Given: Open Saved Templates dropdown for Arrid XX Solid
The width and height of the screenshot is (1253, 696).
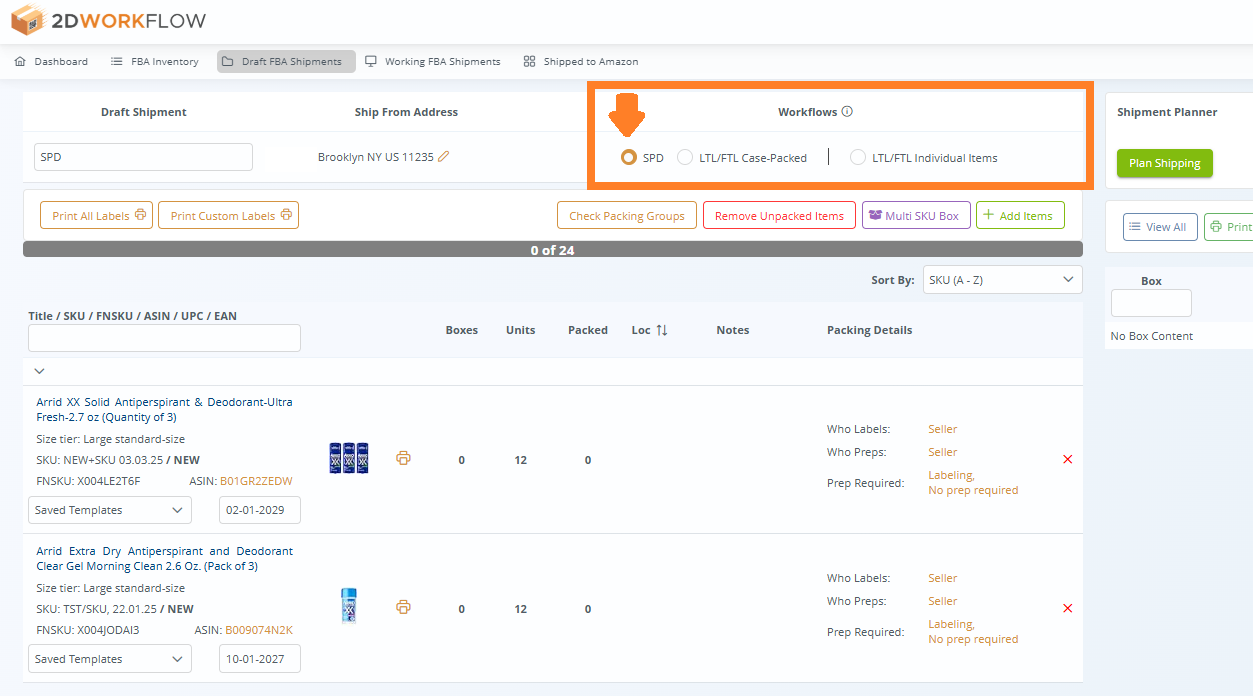Looking at the screenshot, I should [109, 510].
